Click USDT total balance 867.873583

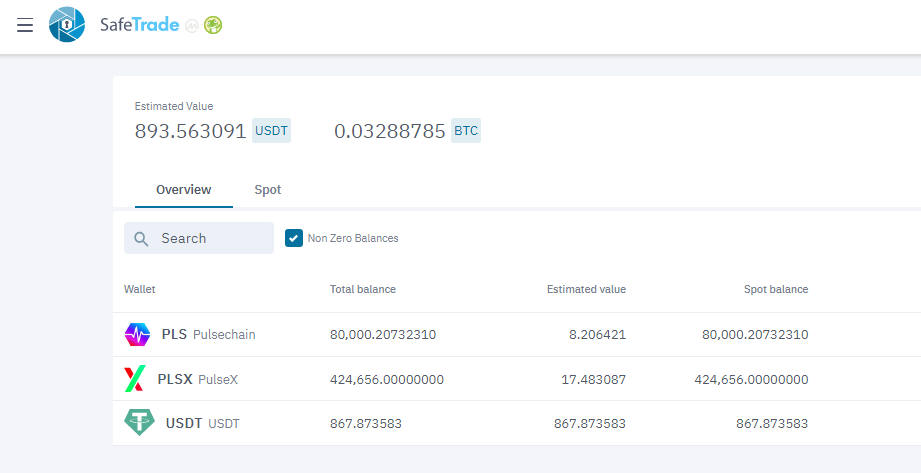(x=365, y=423)
